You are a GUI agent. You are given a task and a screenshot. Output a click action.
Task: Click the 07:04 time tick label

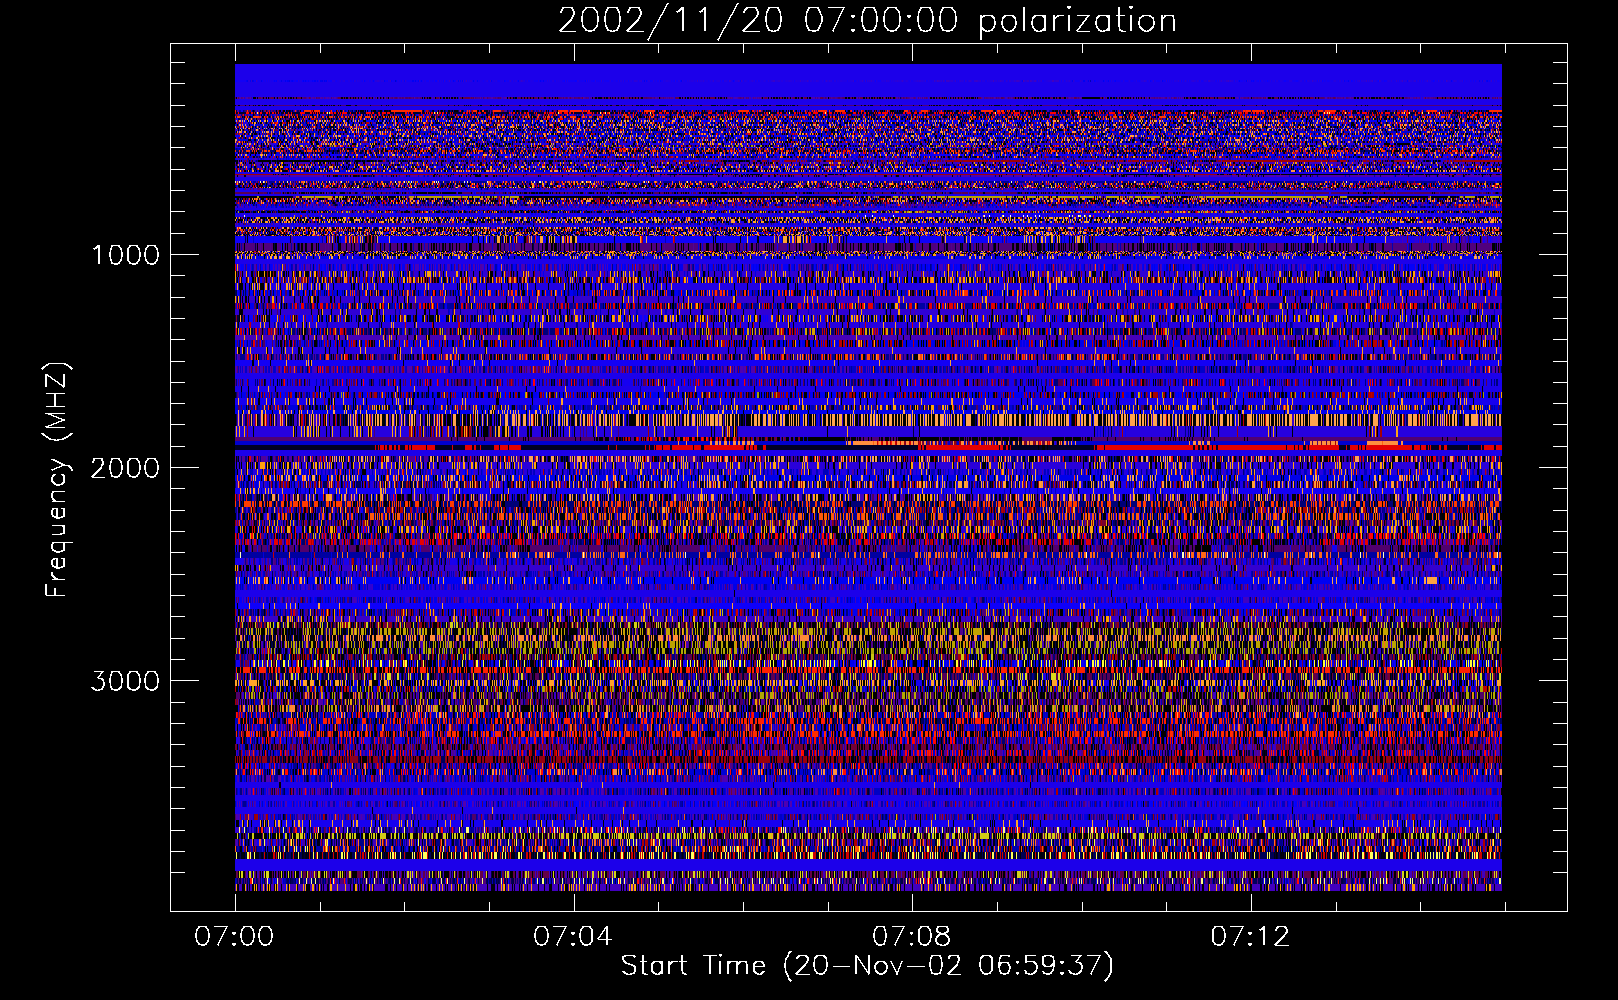[573, 936]
